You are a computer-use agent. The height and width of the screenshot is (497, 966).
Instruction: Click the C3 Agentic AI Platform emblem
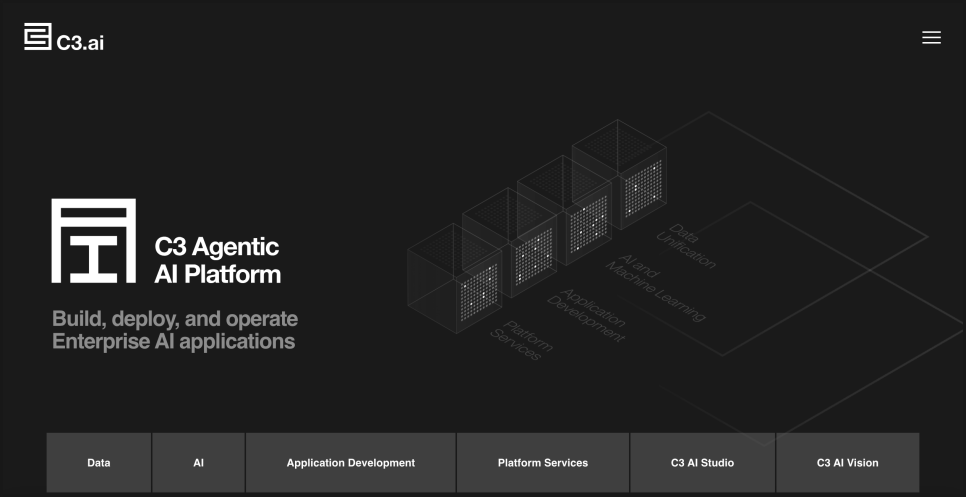[94, 241]
